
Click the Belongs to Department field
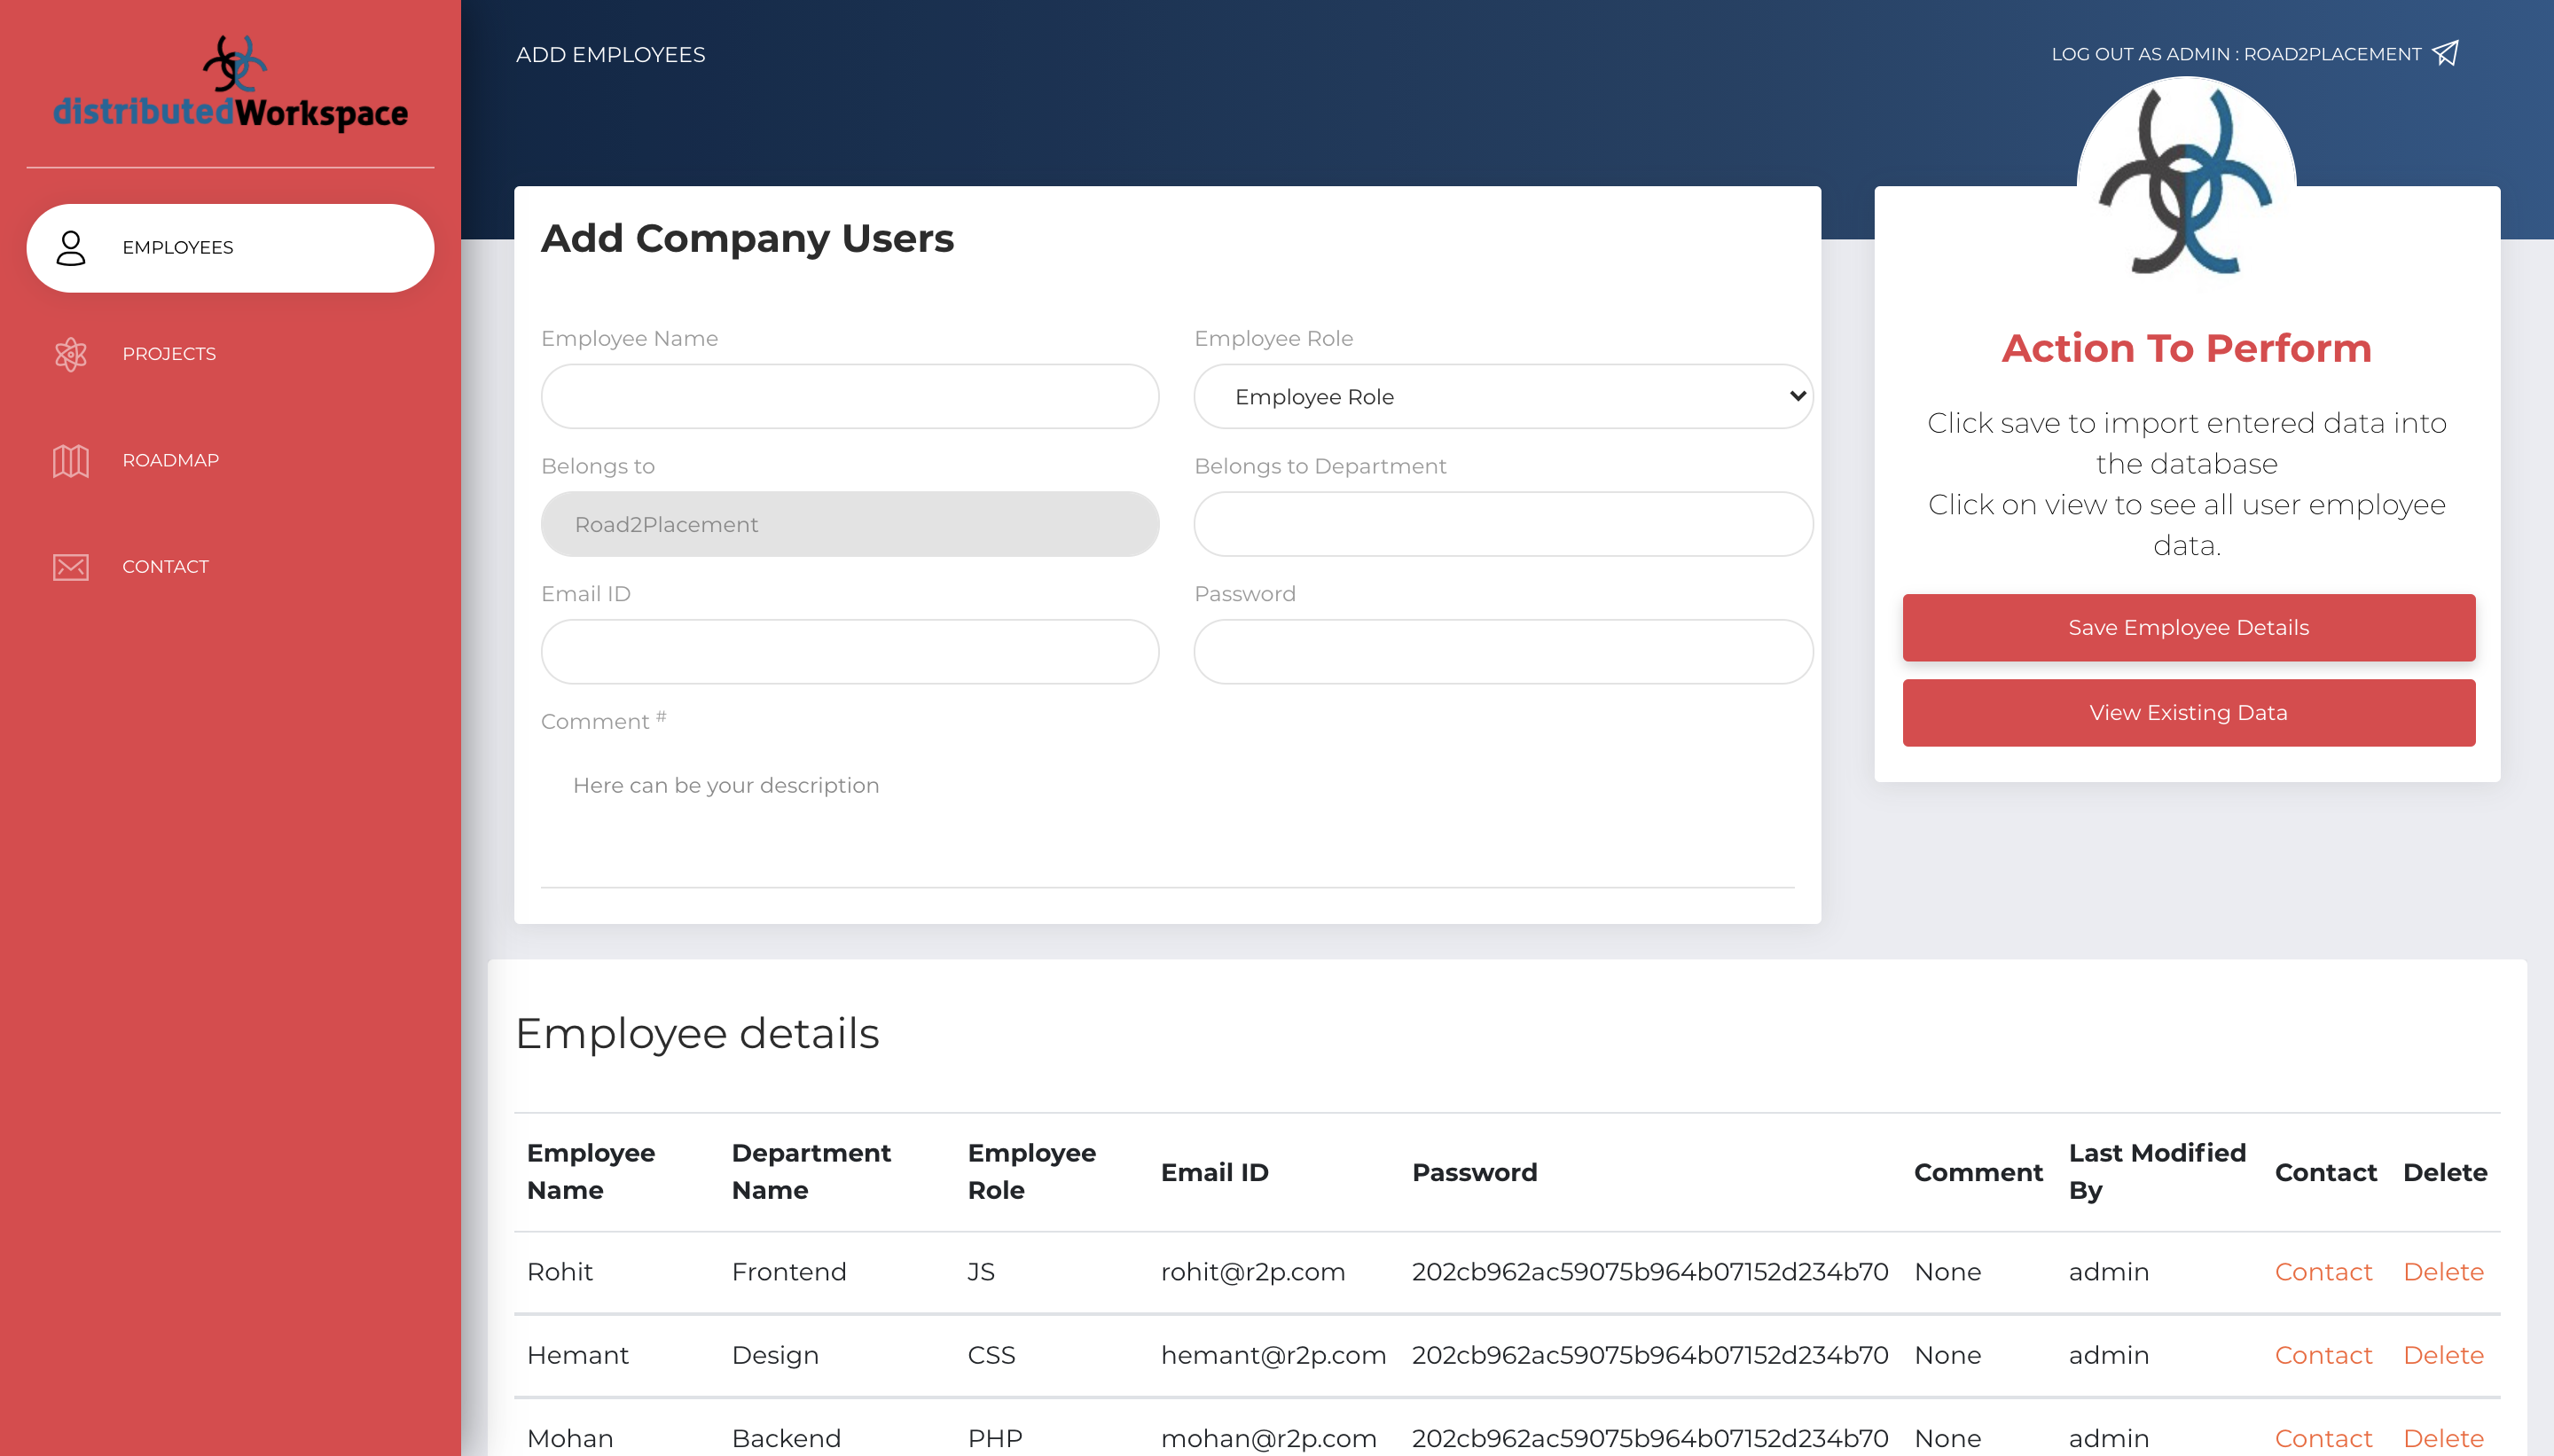pos(1502,524)
